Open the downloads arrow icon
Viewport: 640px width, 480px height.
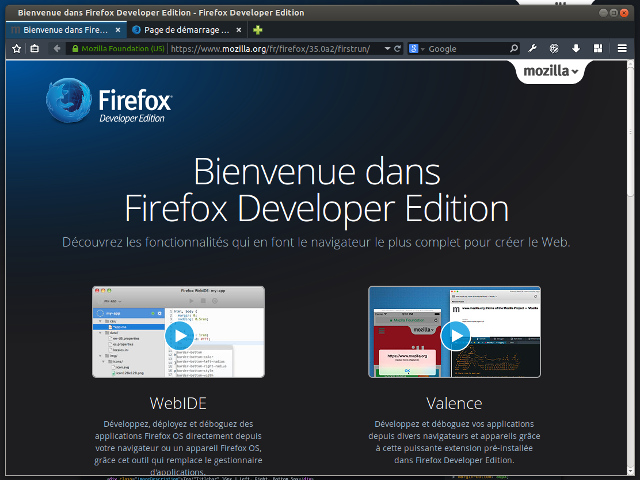click(x=576, y=49)
